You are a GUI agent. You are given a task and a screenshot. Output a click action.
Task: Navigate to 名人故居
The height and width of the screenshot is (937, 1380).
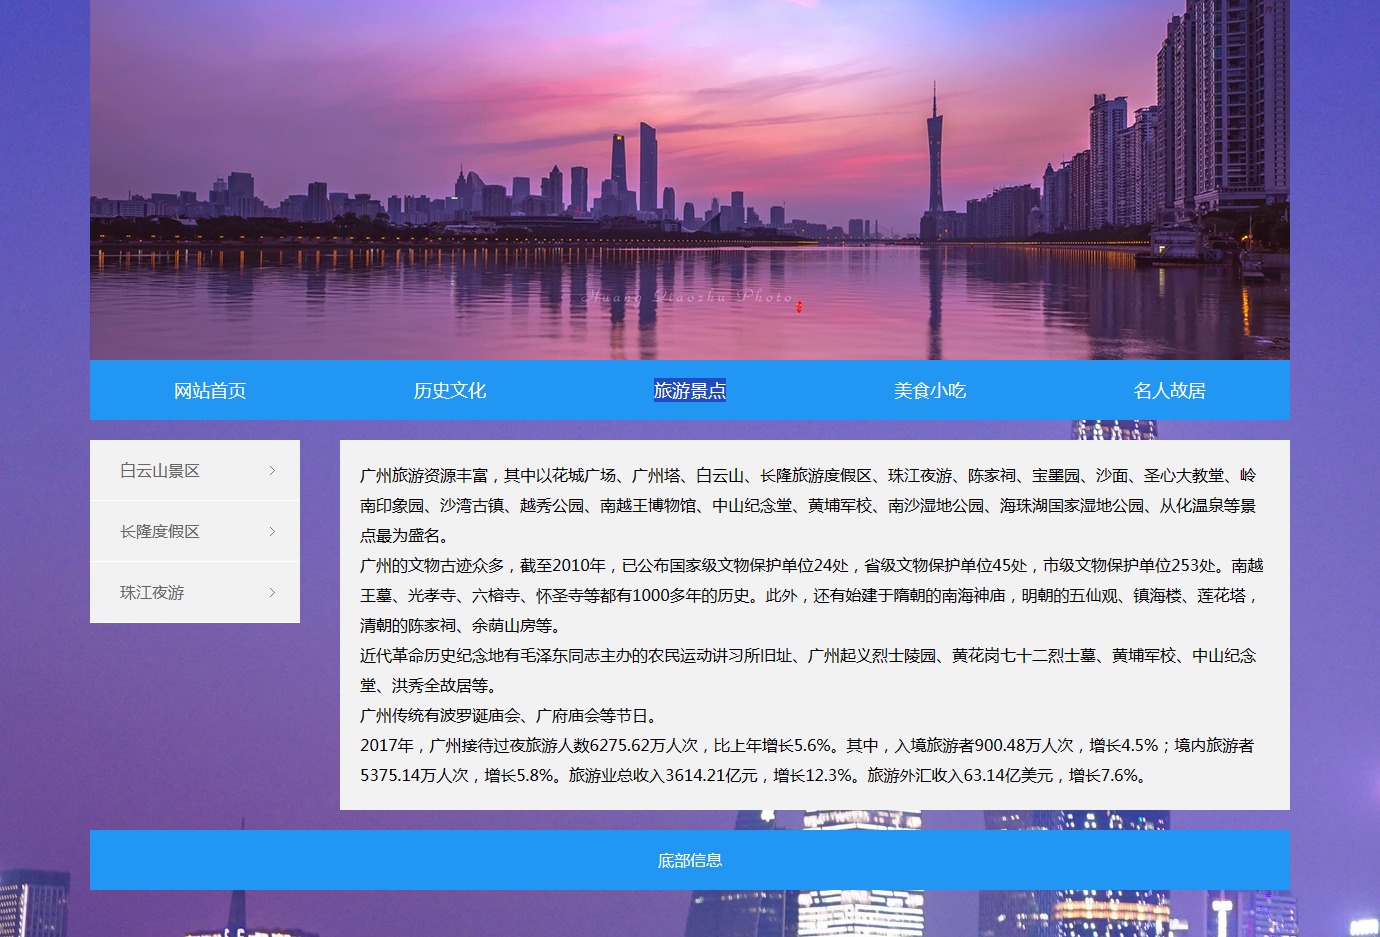1169,390
